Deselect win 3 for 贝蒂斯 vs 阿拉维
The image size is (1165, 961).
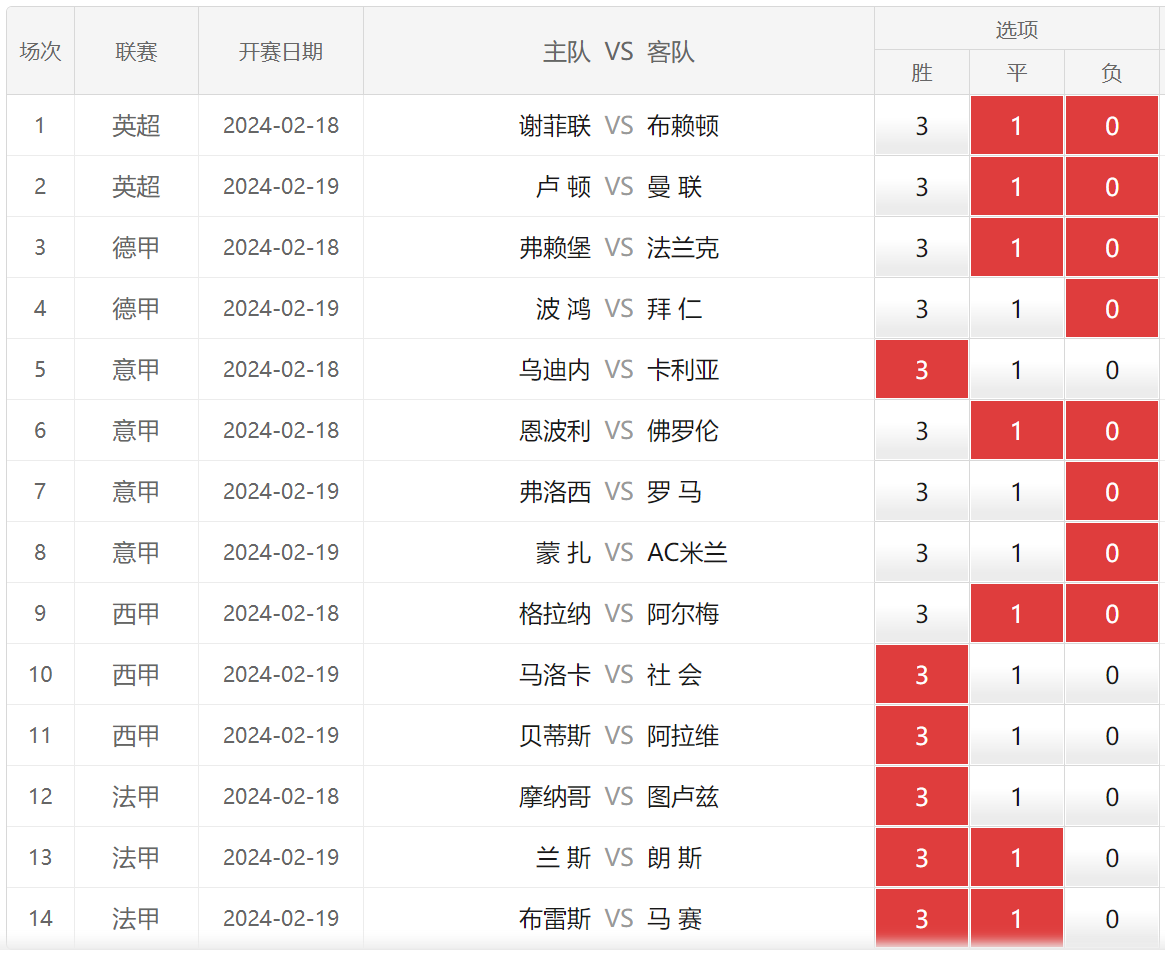[921, 735]
